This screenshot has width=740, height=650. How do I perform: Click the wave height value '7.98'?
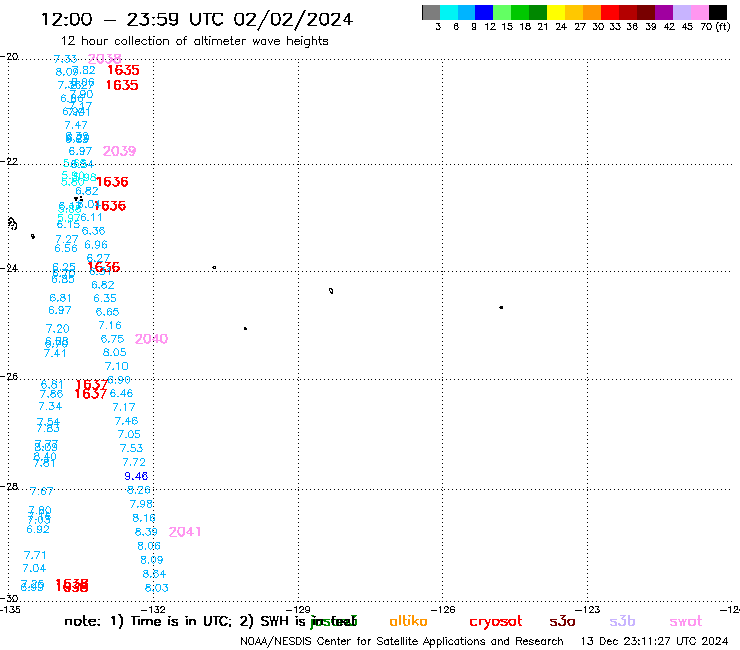pyautogui.click(x=141, y=504)
